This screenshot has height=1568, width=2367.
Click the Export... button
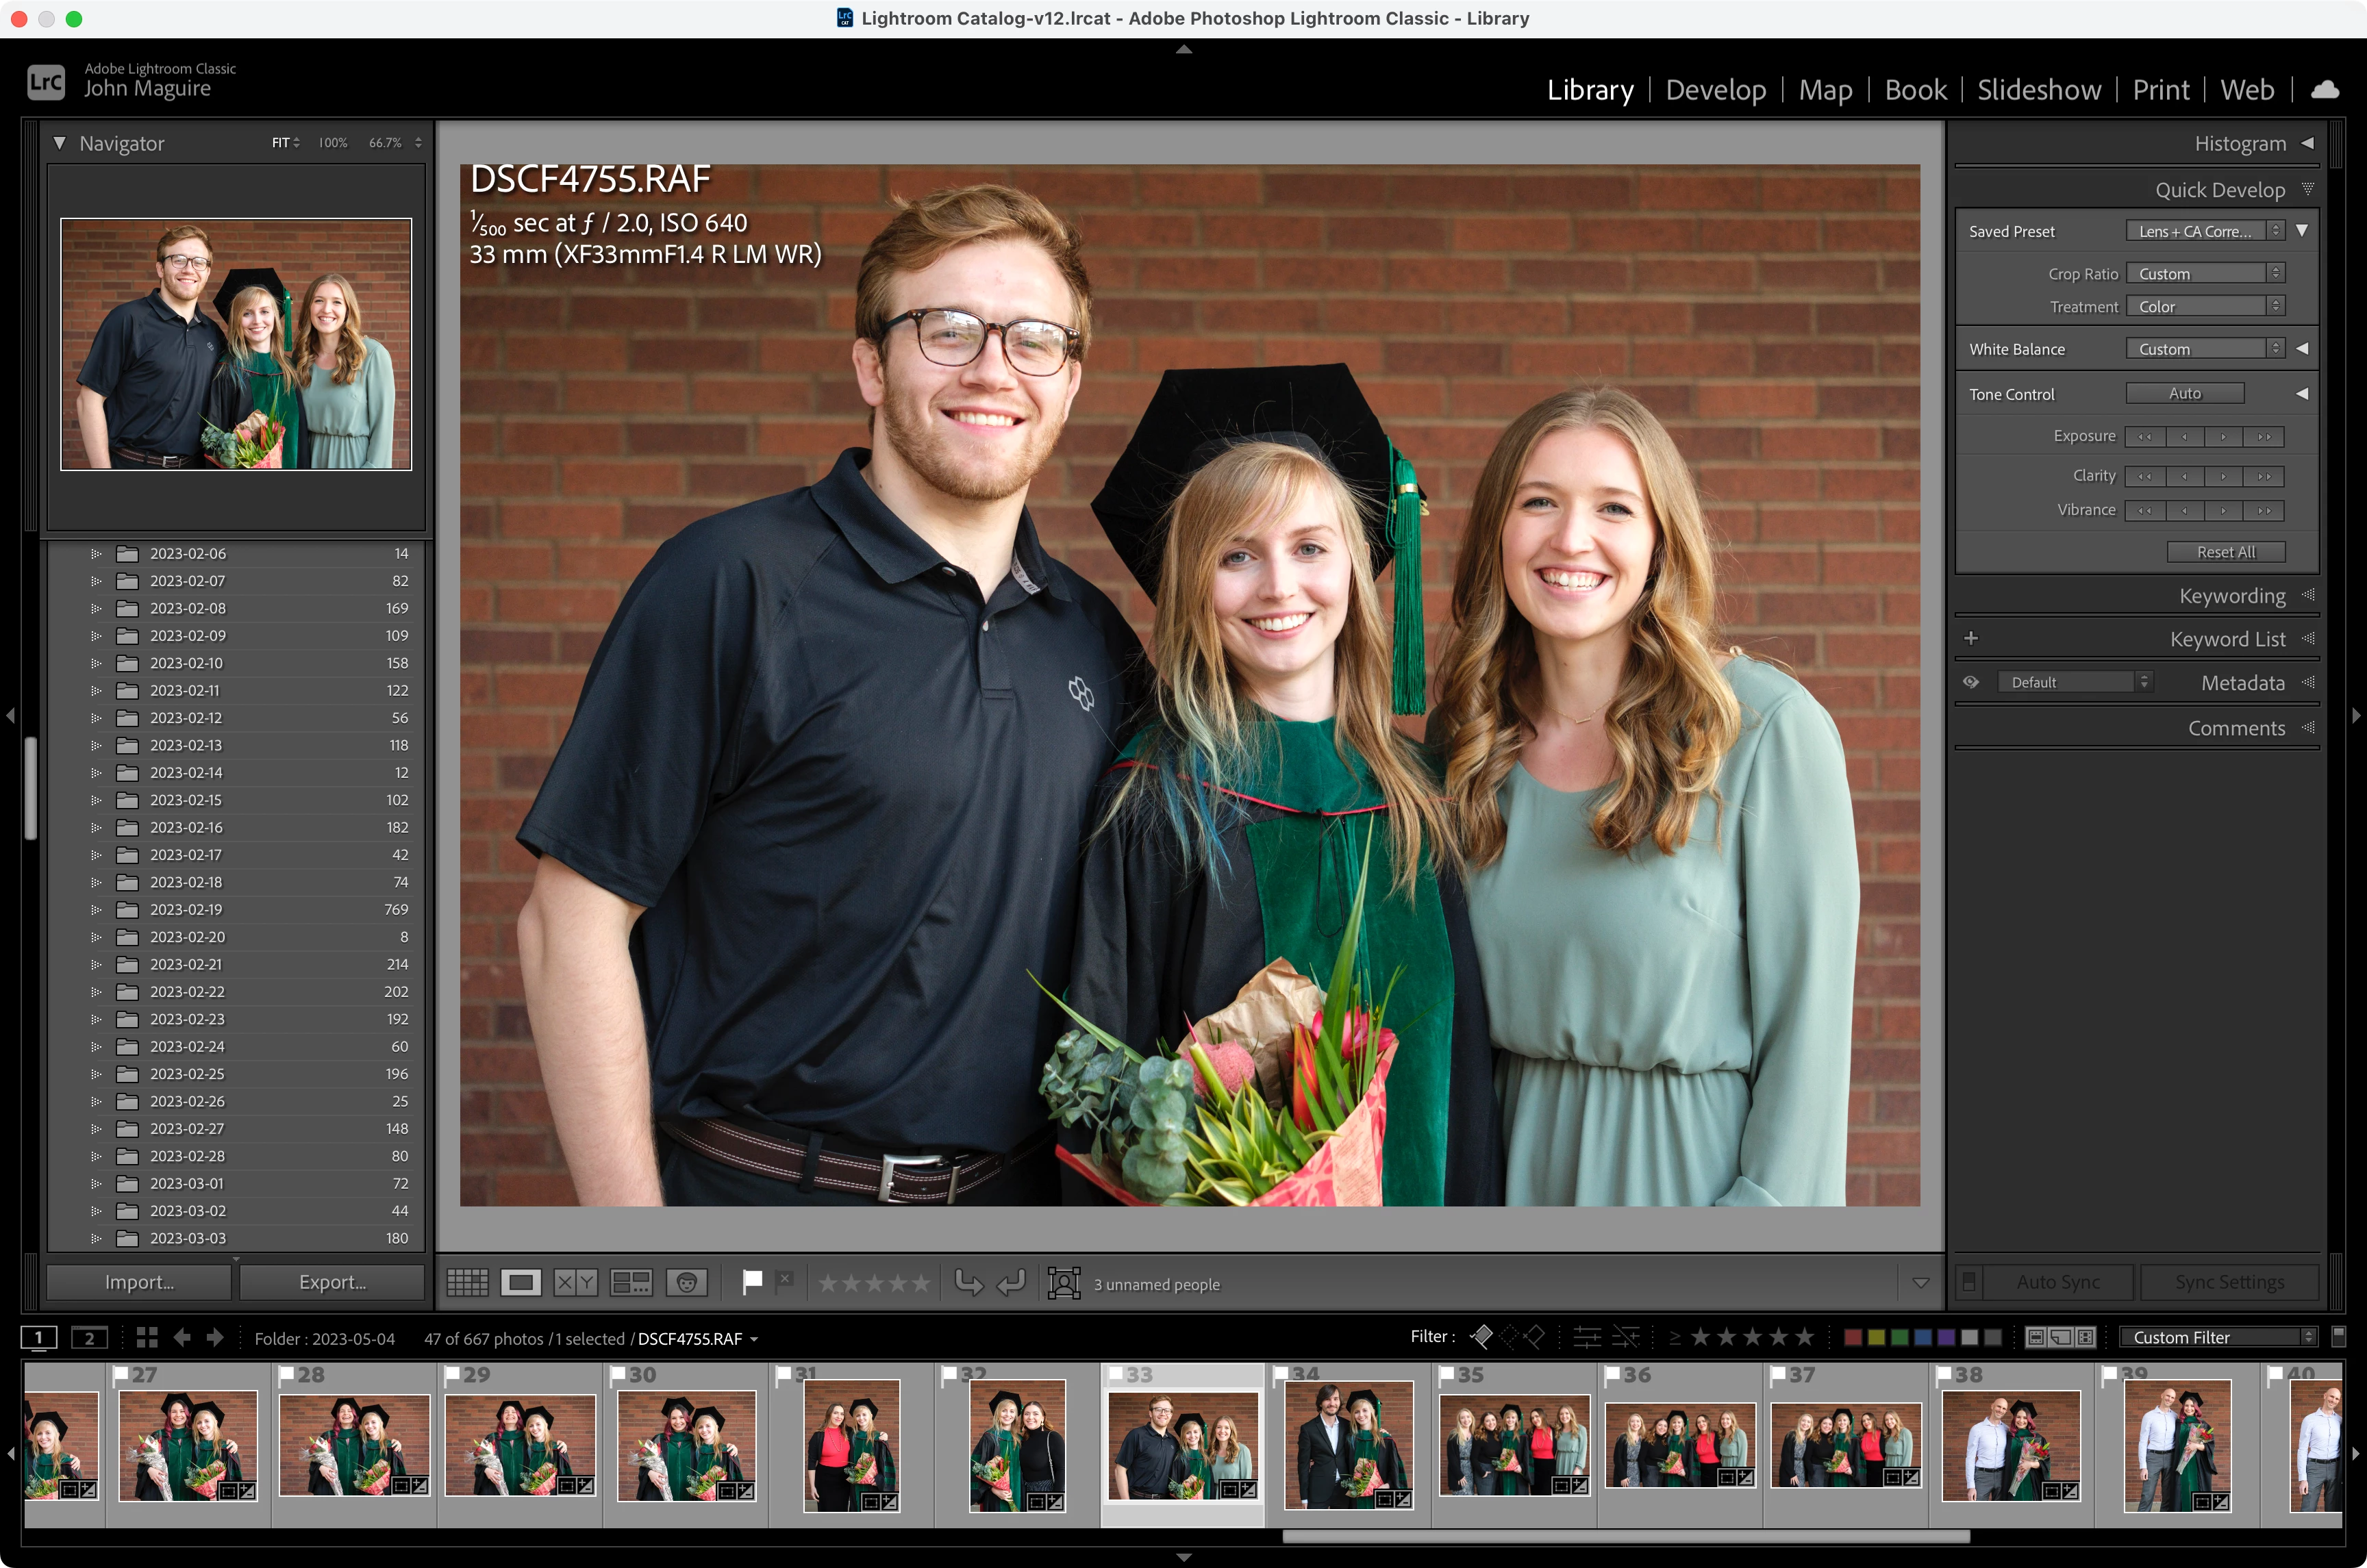(x=333, y=1282)
